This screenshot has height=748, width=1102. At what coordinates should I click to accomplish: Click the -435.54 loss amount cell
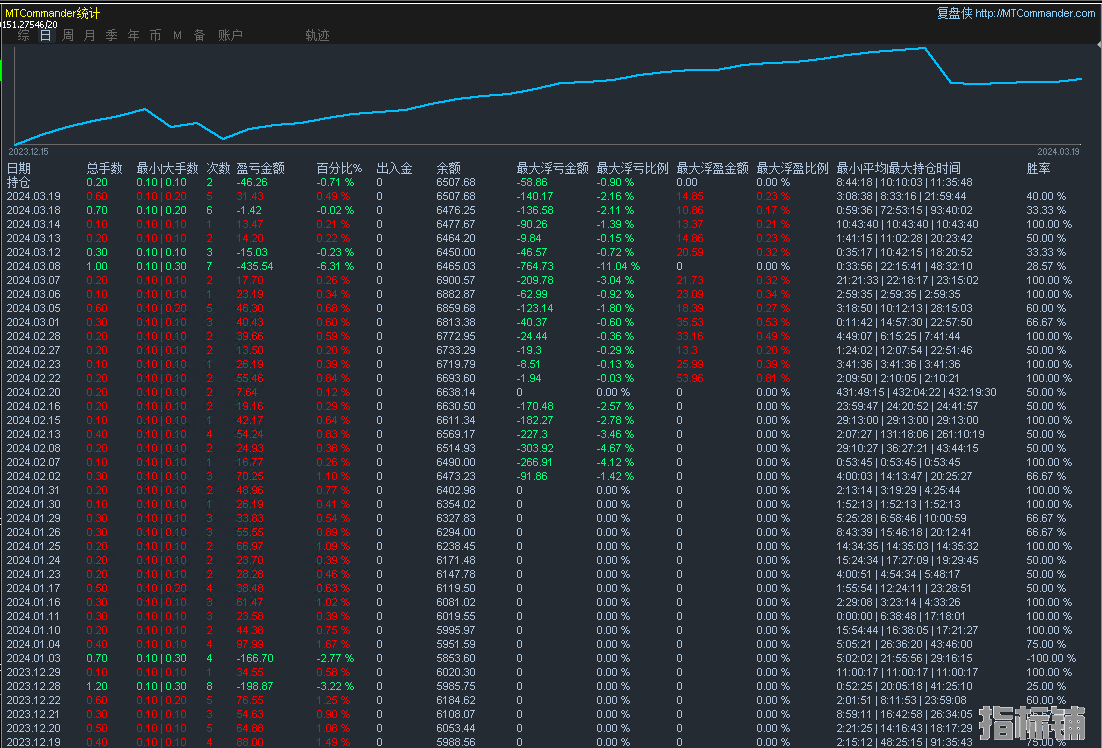coord(255,266)
